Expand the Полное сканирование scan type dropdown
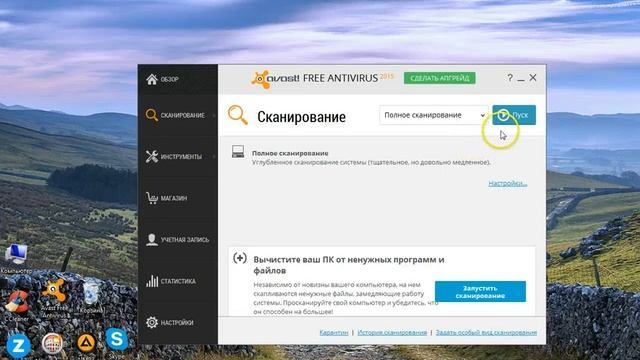This screenshot has width=640, height=360. coord(433,115)
